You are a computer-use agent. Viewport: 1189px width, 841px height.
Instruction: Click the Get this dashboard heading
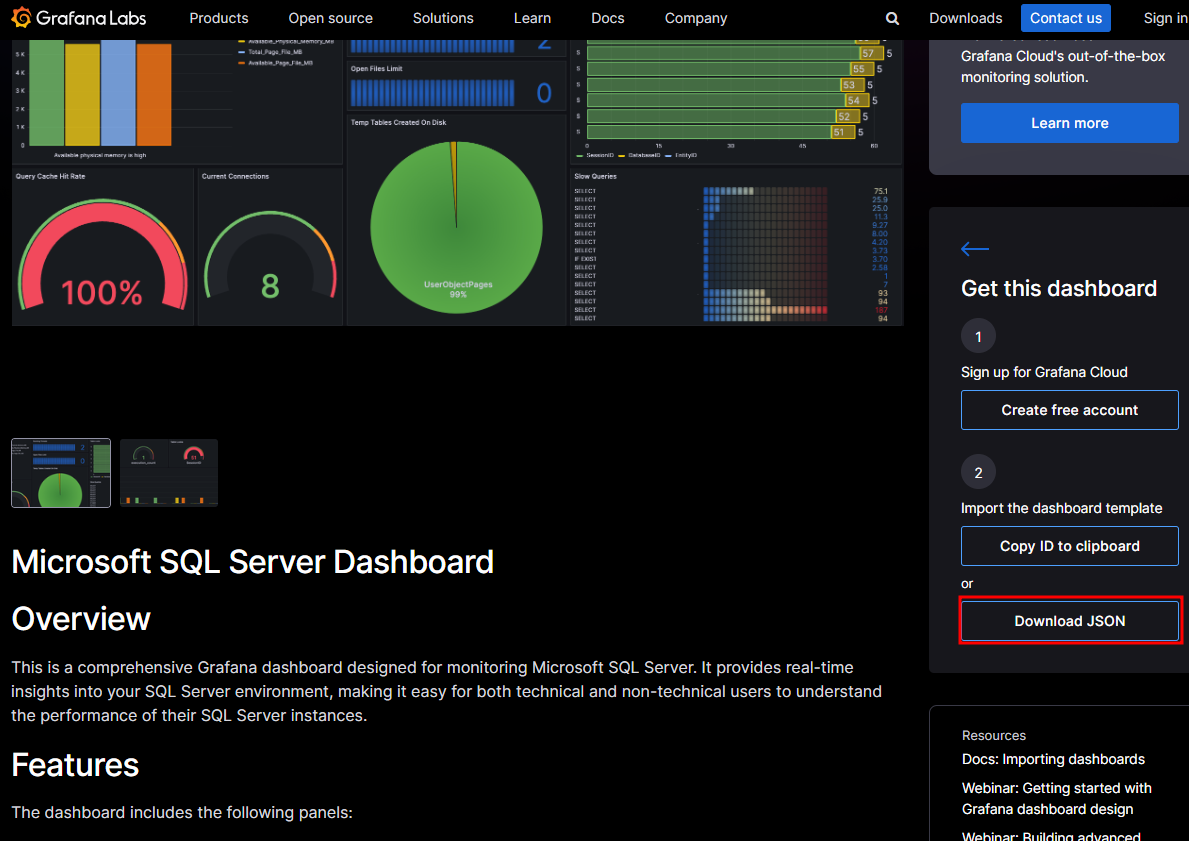(1059, 288)
